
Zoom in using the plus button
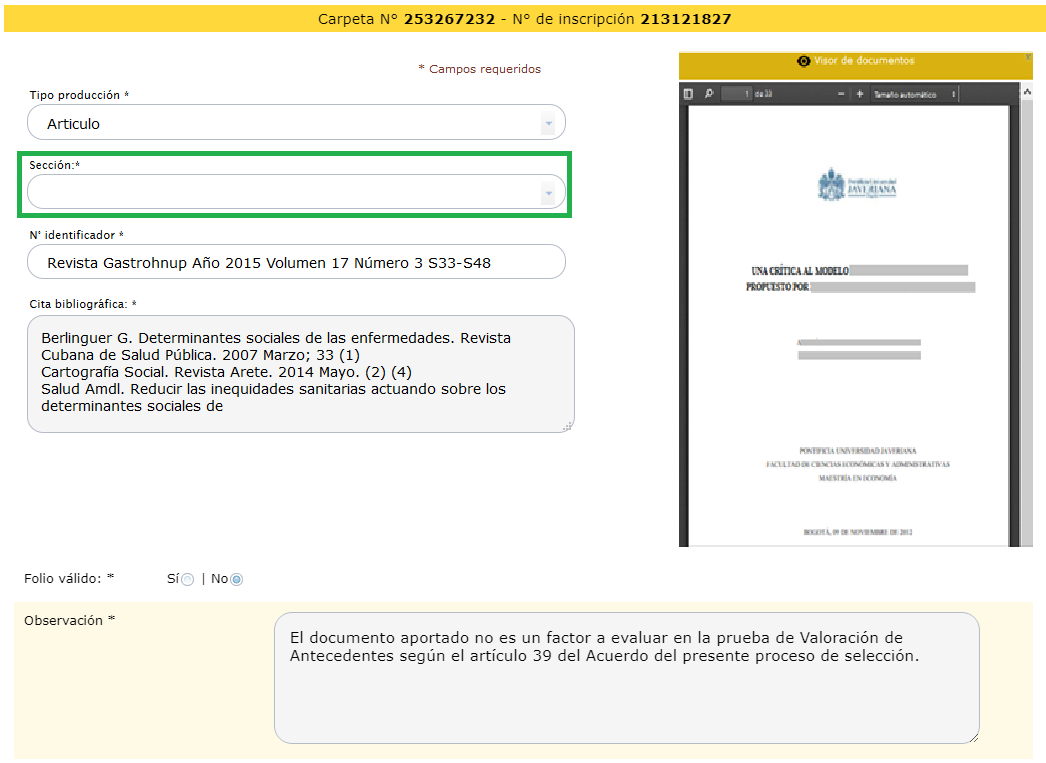pos(860,94)
